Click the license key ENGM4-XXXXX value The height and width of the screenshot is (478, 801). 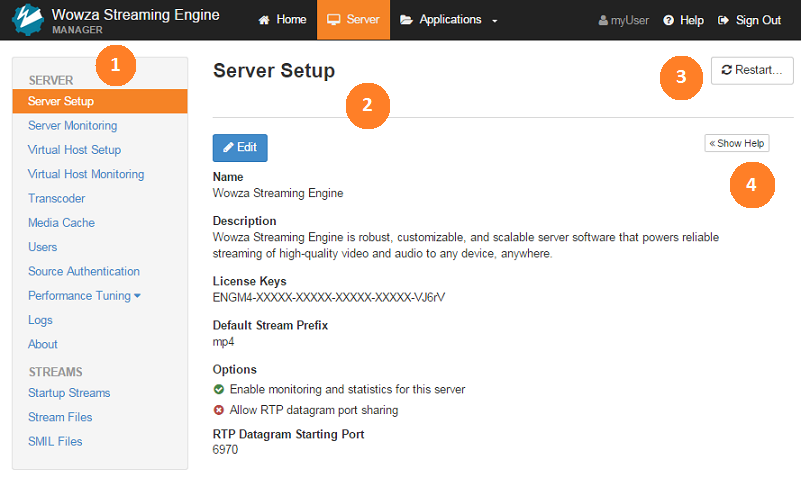329,297
